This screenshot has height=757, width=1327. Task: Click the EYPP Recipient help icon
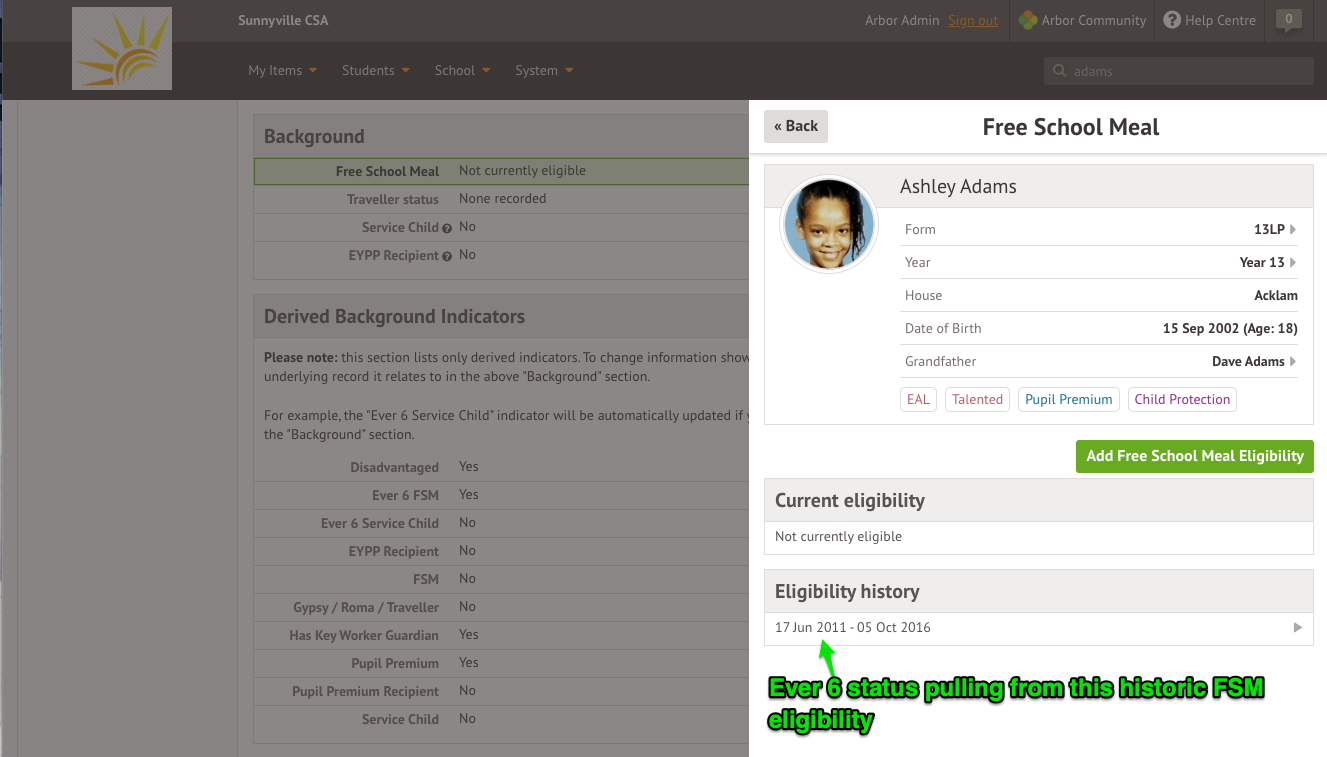446,256
